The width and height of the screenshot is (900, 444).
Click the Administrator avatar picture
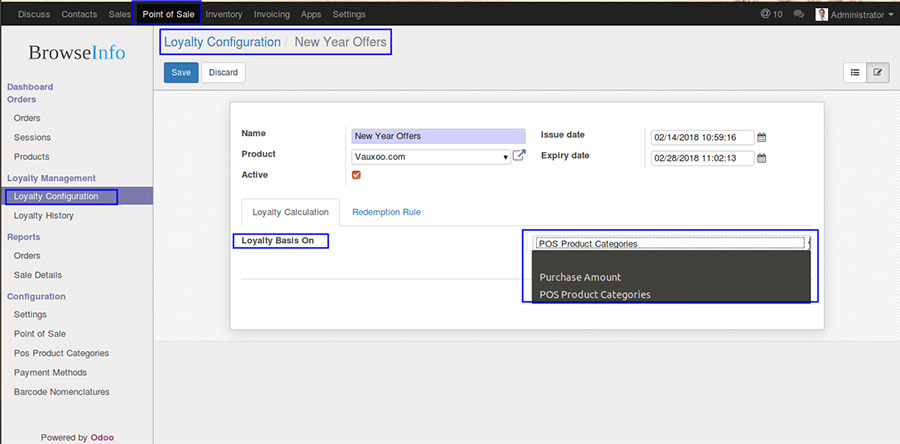[821, 14]
